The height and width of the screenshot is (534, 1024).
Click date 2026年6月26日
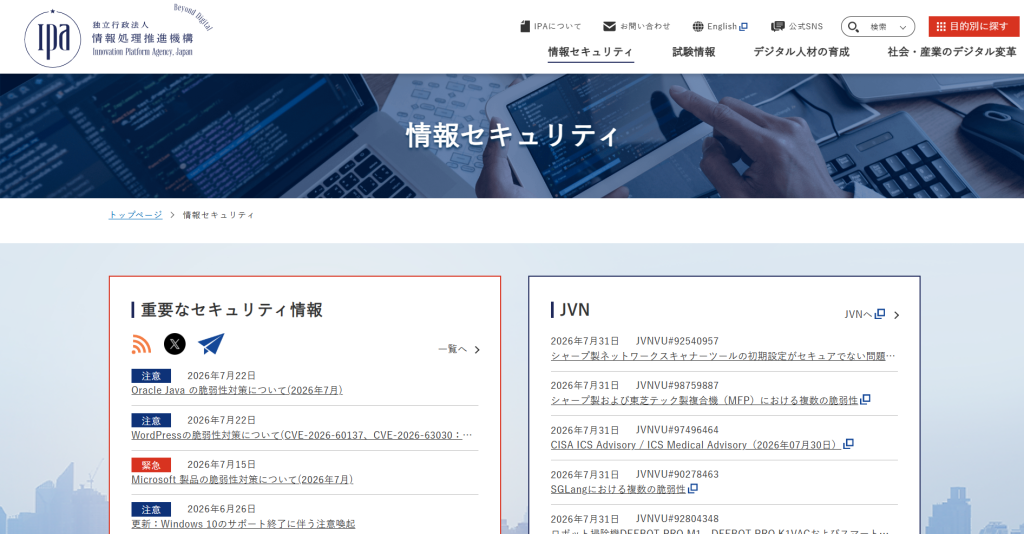click(x=221, y=509)
